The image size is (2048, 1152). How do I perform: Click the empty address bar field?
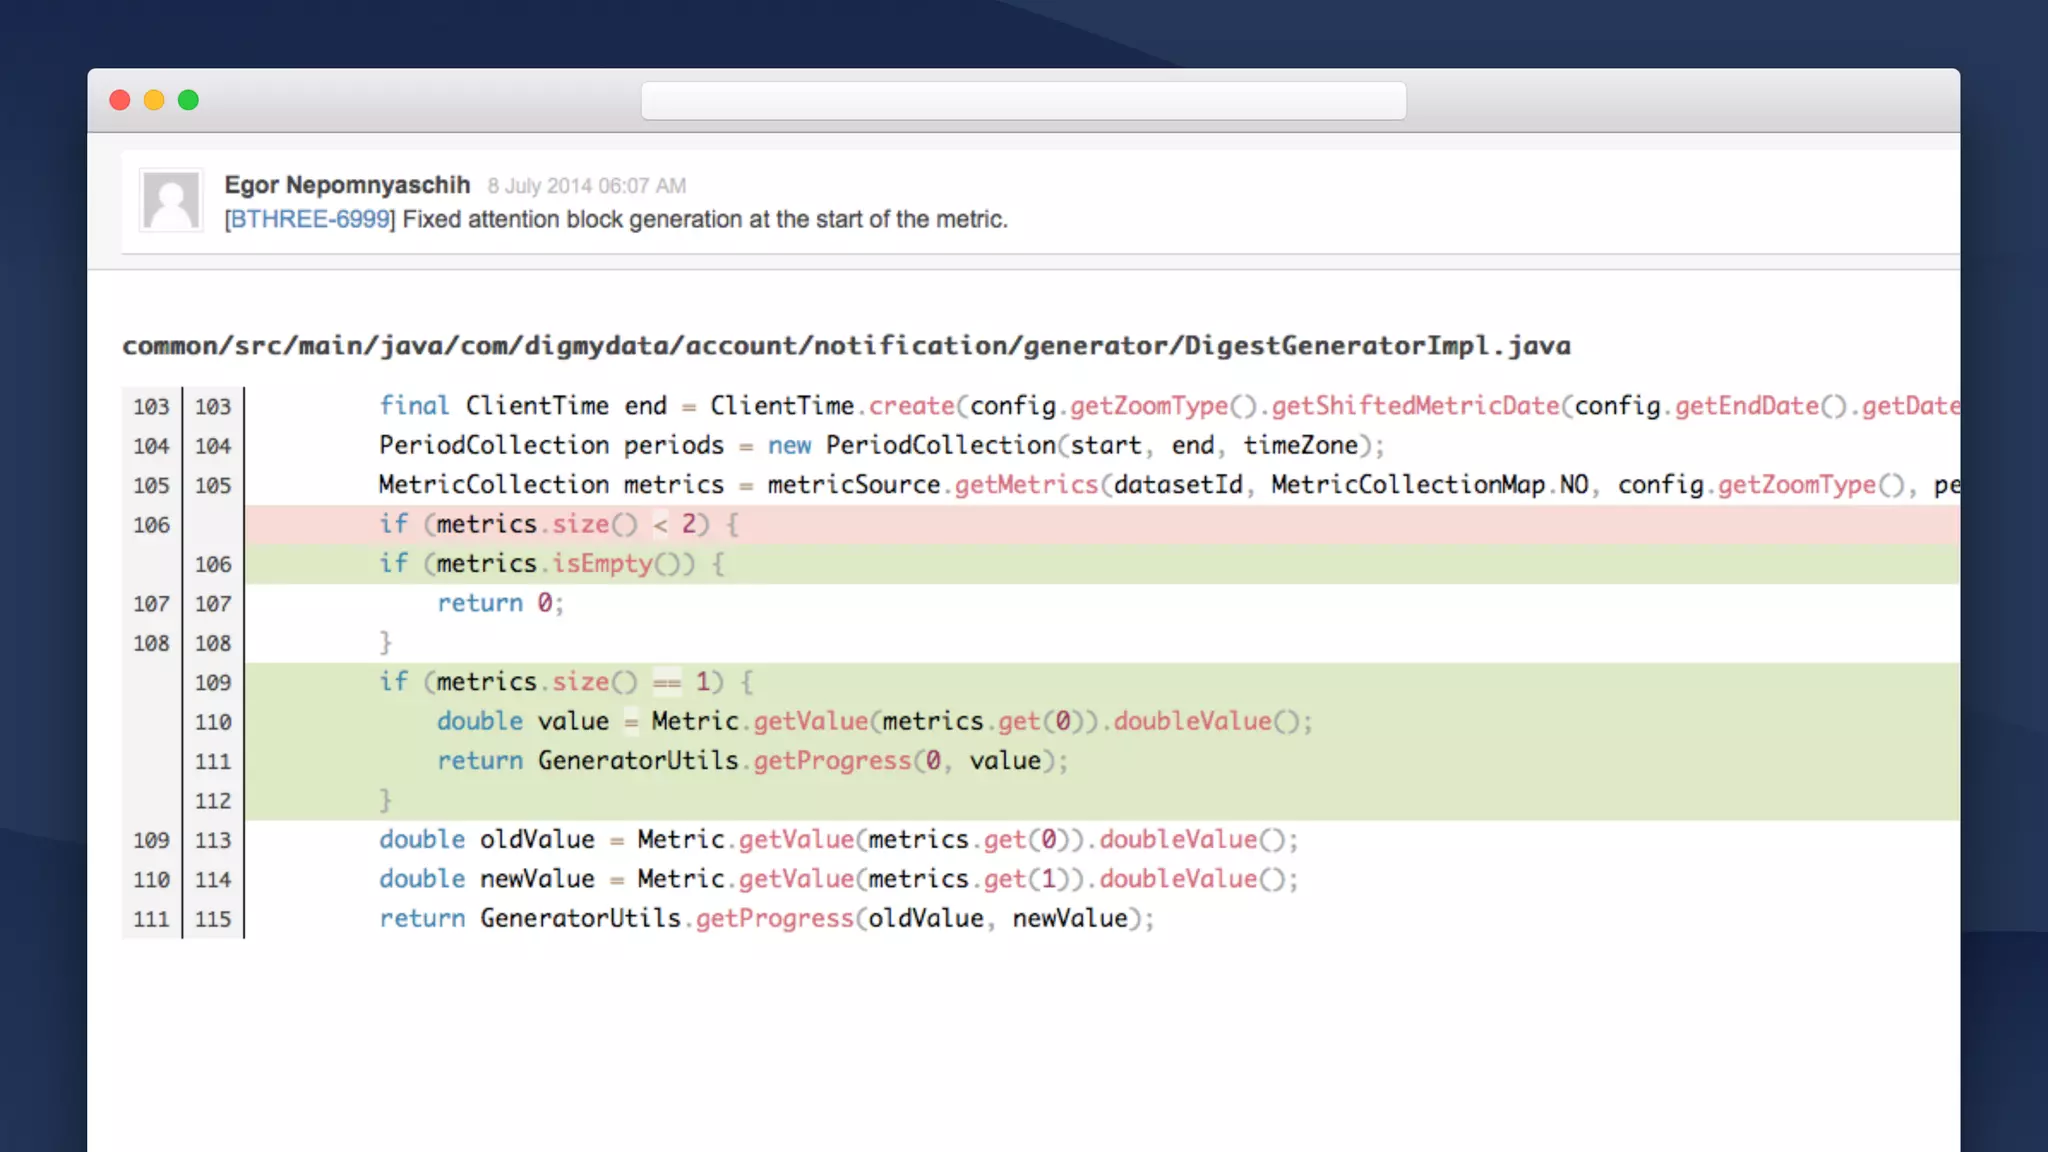[1023, 101]
